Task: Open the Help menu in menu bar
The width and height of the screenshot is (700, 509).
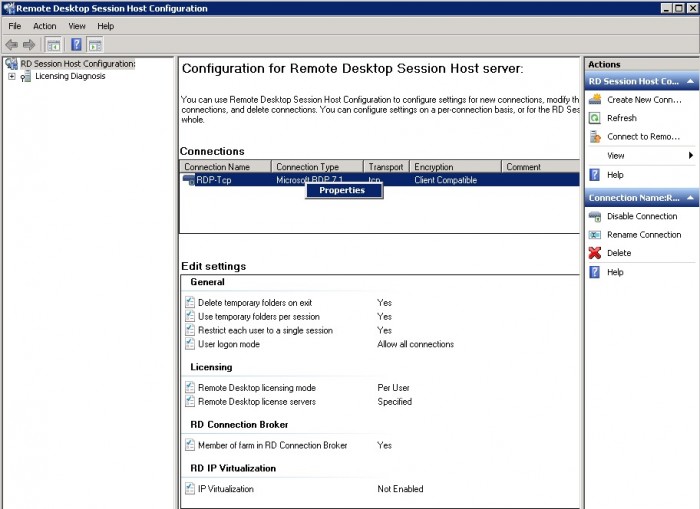Action: click(106, 26)
